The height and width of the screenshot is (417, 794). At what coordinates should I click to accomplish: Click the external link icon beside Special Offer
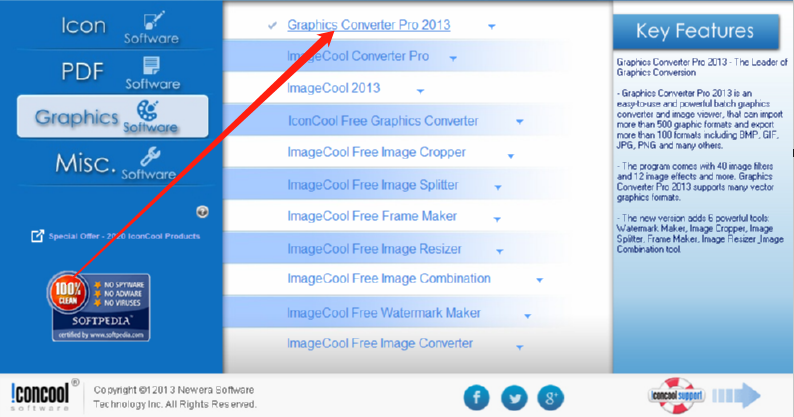37,236
